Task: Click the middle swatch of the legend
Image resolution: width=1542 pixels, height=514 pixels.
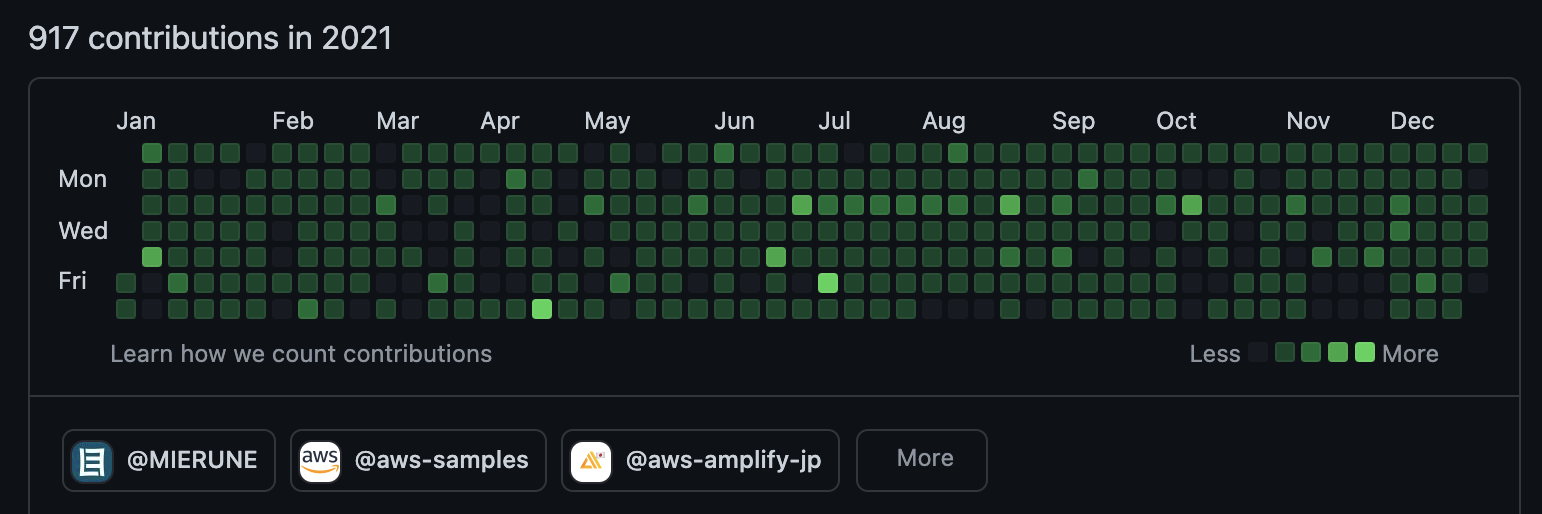Action: tap(1311, 352)
